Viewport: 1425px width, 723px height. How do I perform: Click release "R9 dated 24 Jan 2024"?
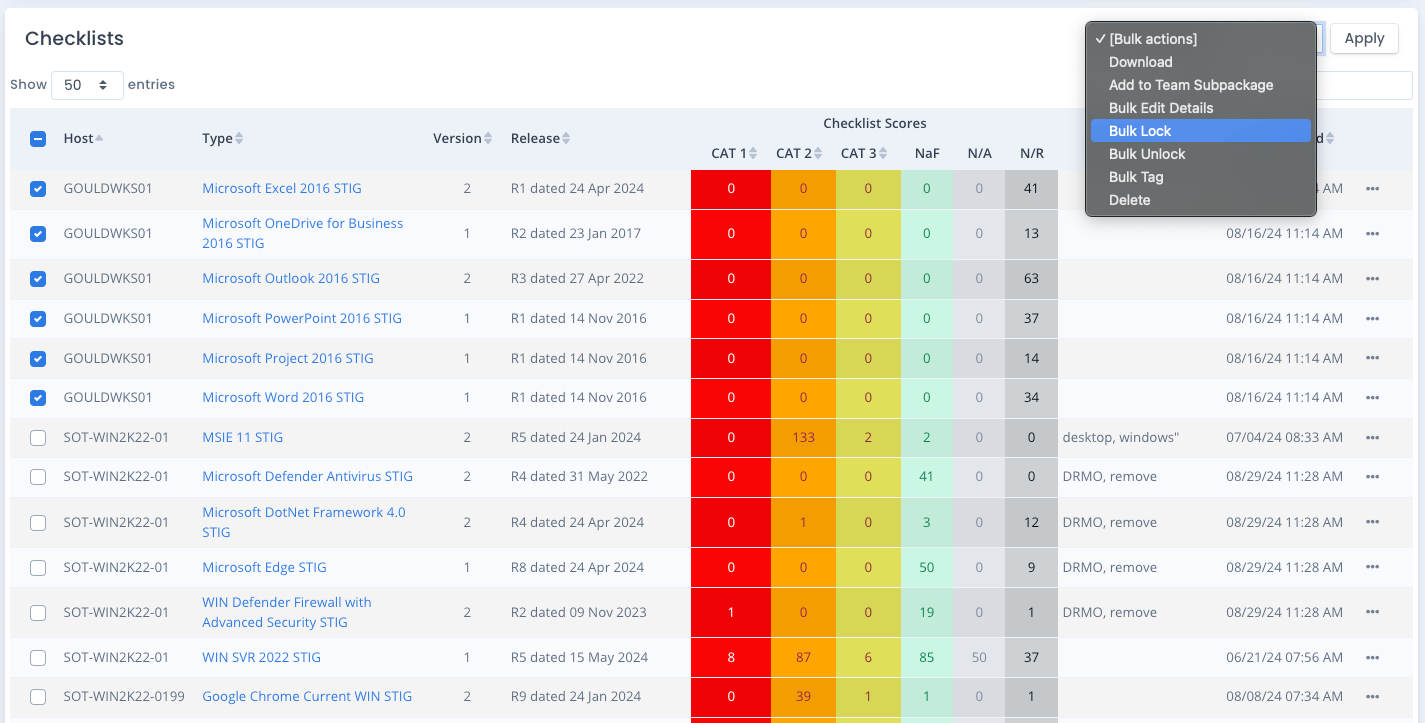576,696
